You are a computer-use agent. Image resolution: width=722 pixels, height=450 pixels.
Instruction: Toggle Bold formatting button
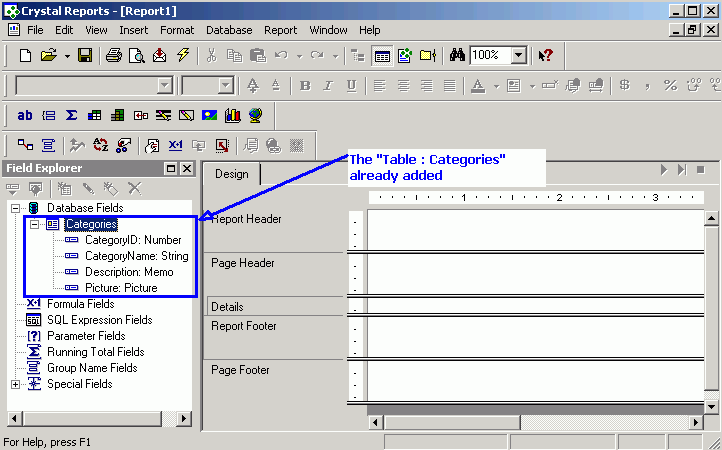click(305, 86)
